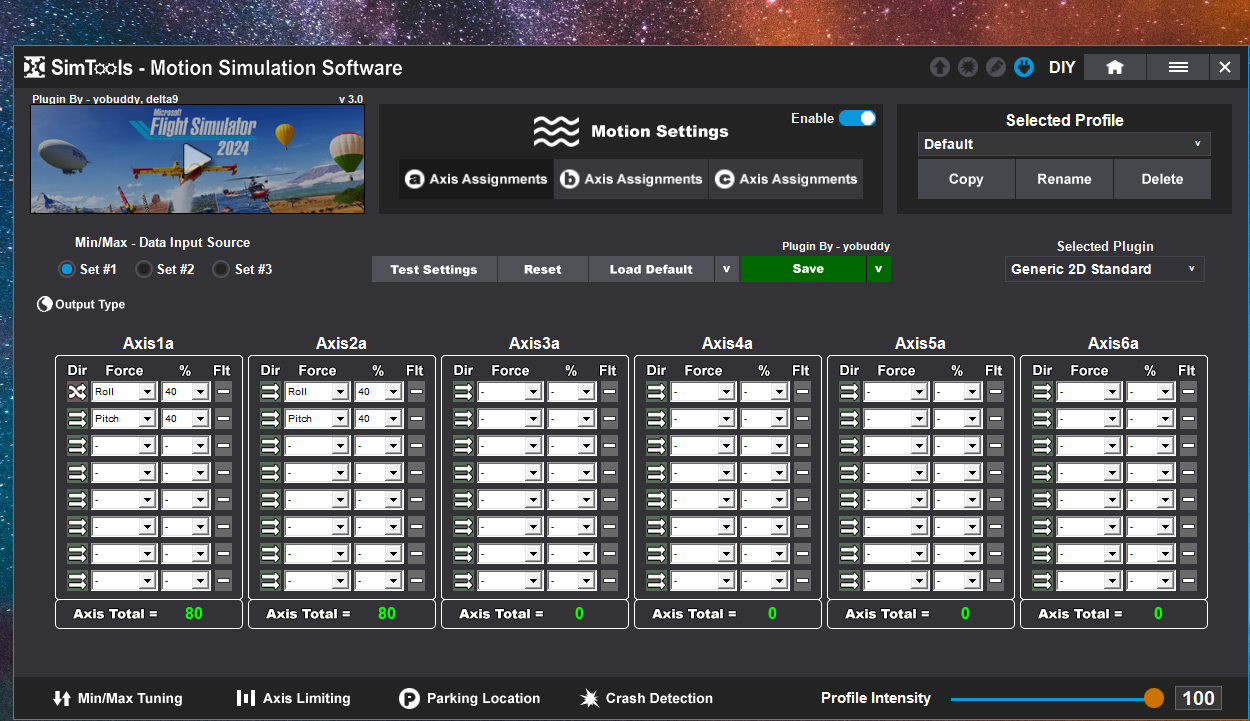Enable the Motion Settings toggle
The image size is (1250, 721).
858,118
